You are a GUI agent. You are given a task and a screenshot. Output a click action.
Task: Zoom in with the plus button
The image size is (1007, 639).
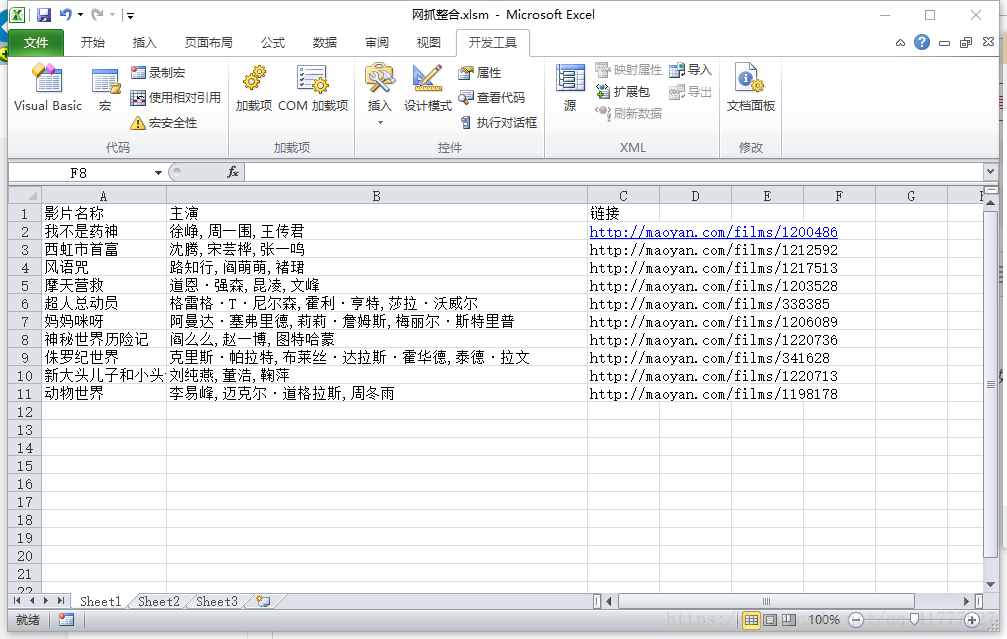pyautogui.click(x=972, y=620)
